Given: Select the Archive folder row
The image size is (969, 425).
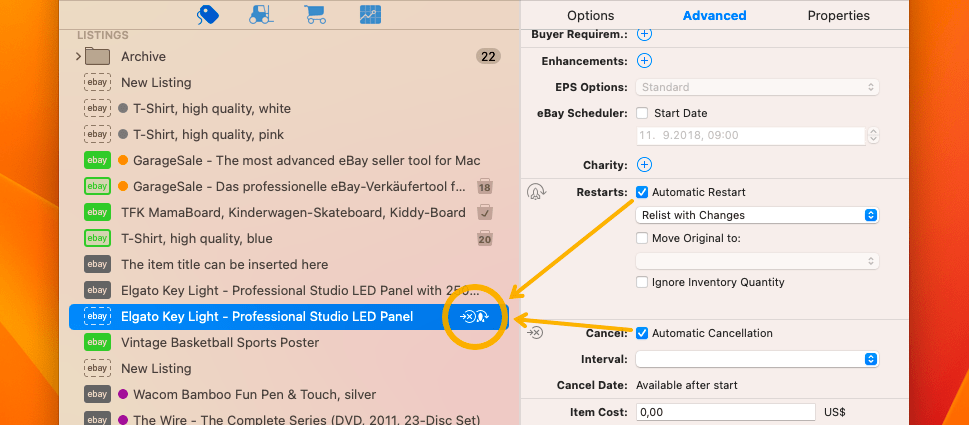Looking at the screenshot, I should coord(288,56).
